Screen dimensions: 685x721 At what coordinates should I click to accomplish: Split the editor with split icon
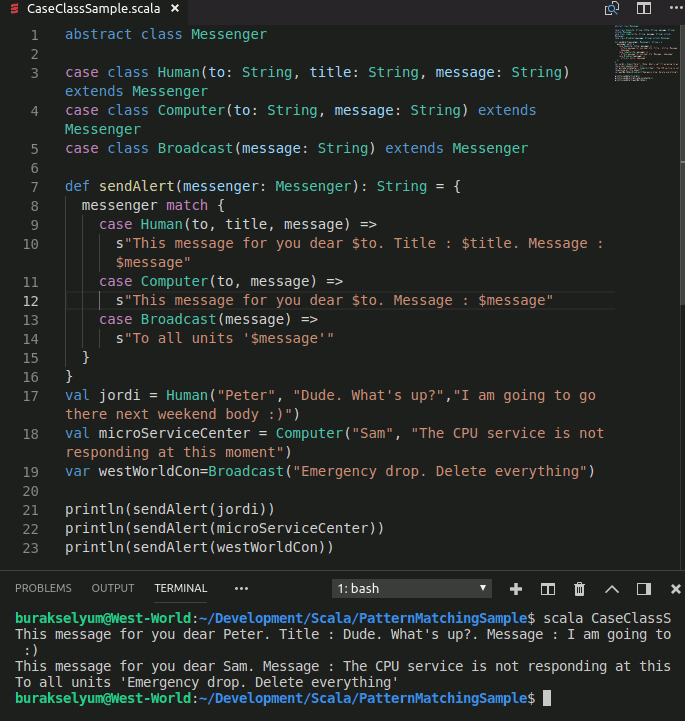tap(644, 8)
